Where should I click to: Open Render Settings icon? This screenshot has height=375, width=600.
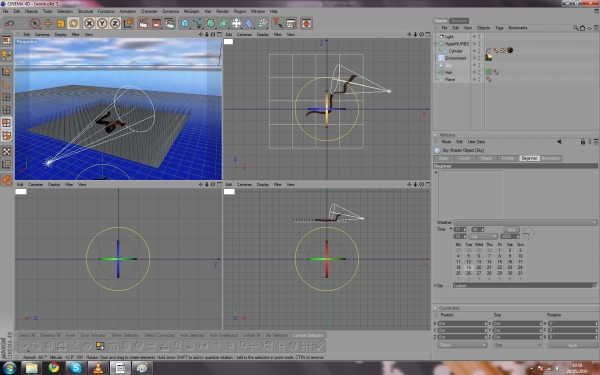point(169,23)
